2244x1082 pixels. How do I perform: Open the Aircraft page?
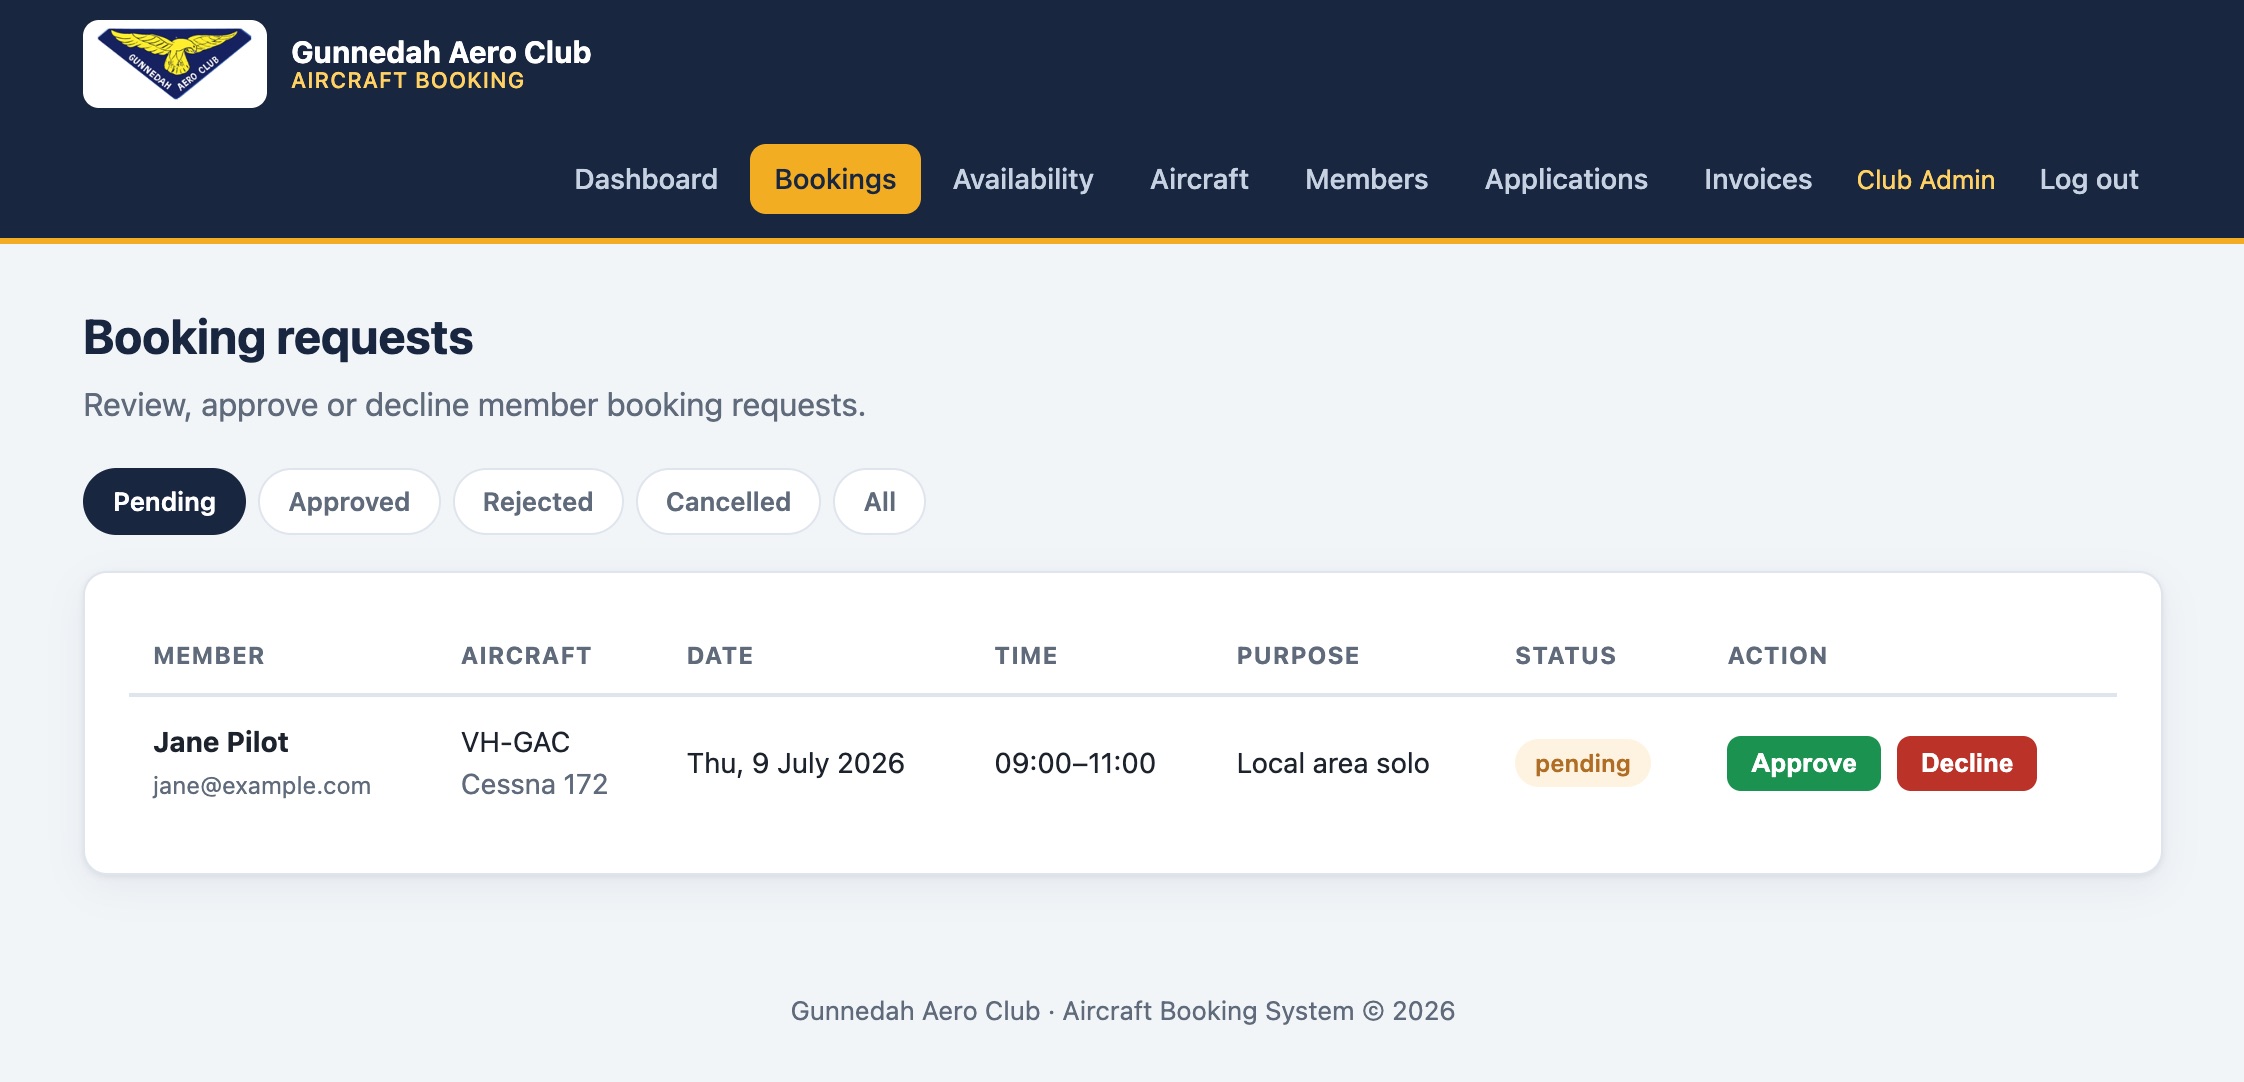coord(1199,179)
